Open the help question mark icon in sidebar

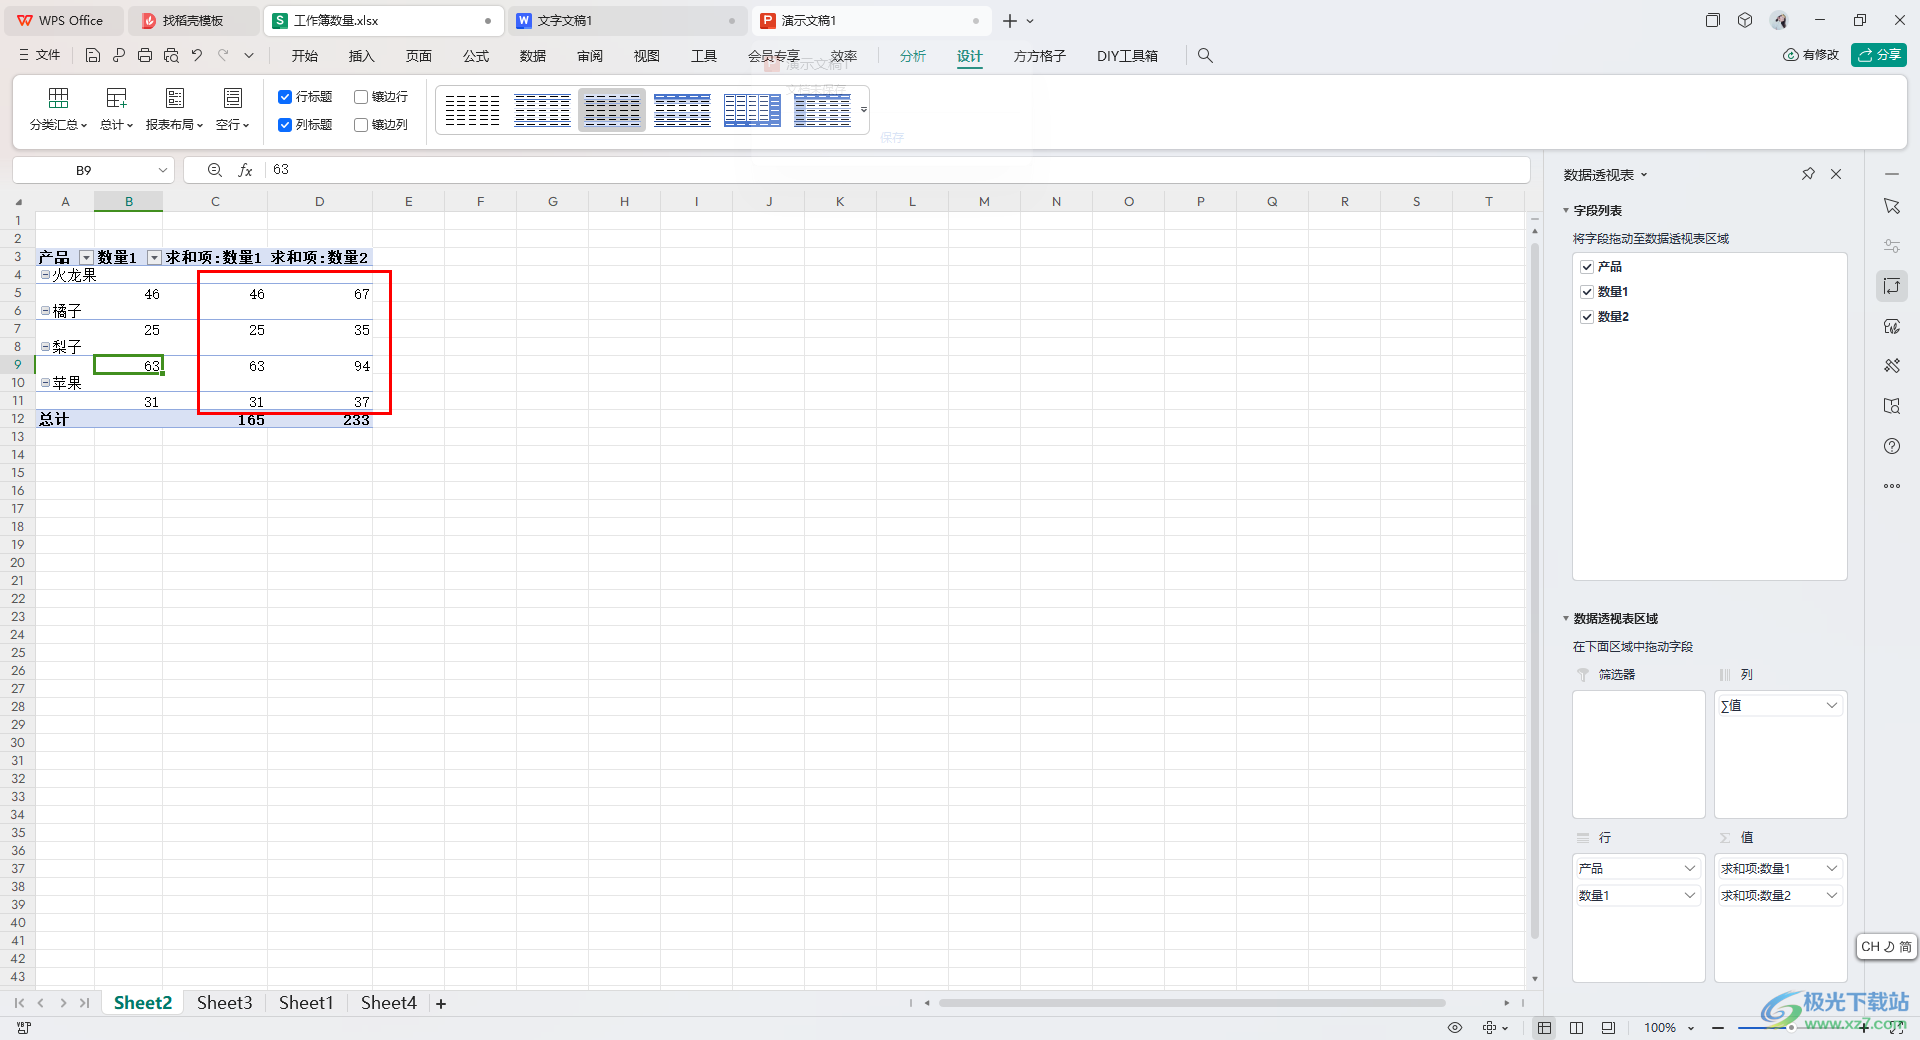pos(1892,446)
